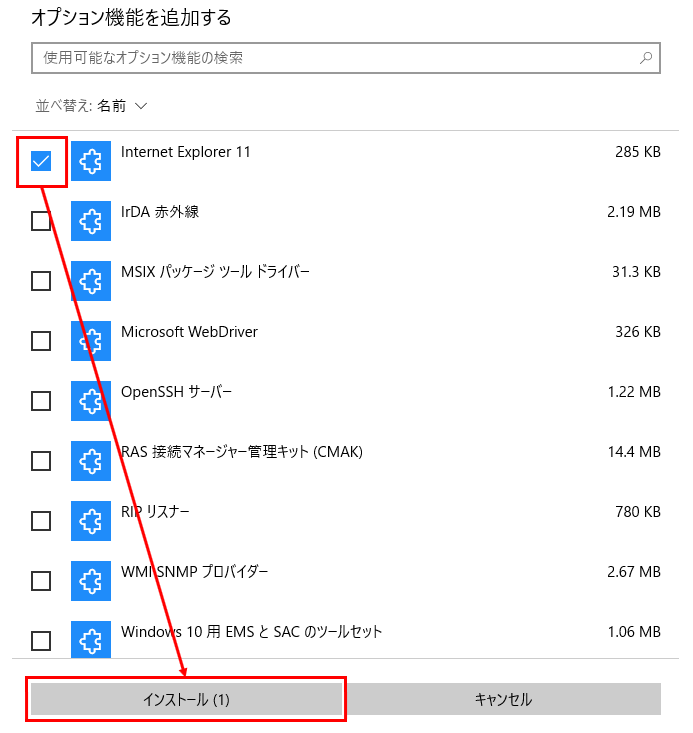Click the OpenSSH サーバー feature icon
Viewport: 693px width, 733px height.
tap(91, 401)
